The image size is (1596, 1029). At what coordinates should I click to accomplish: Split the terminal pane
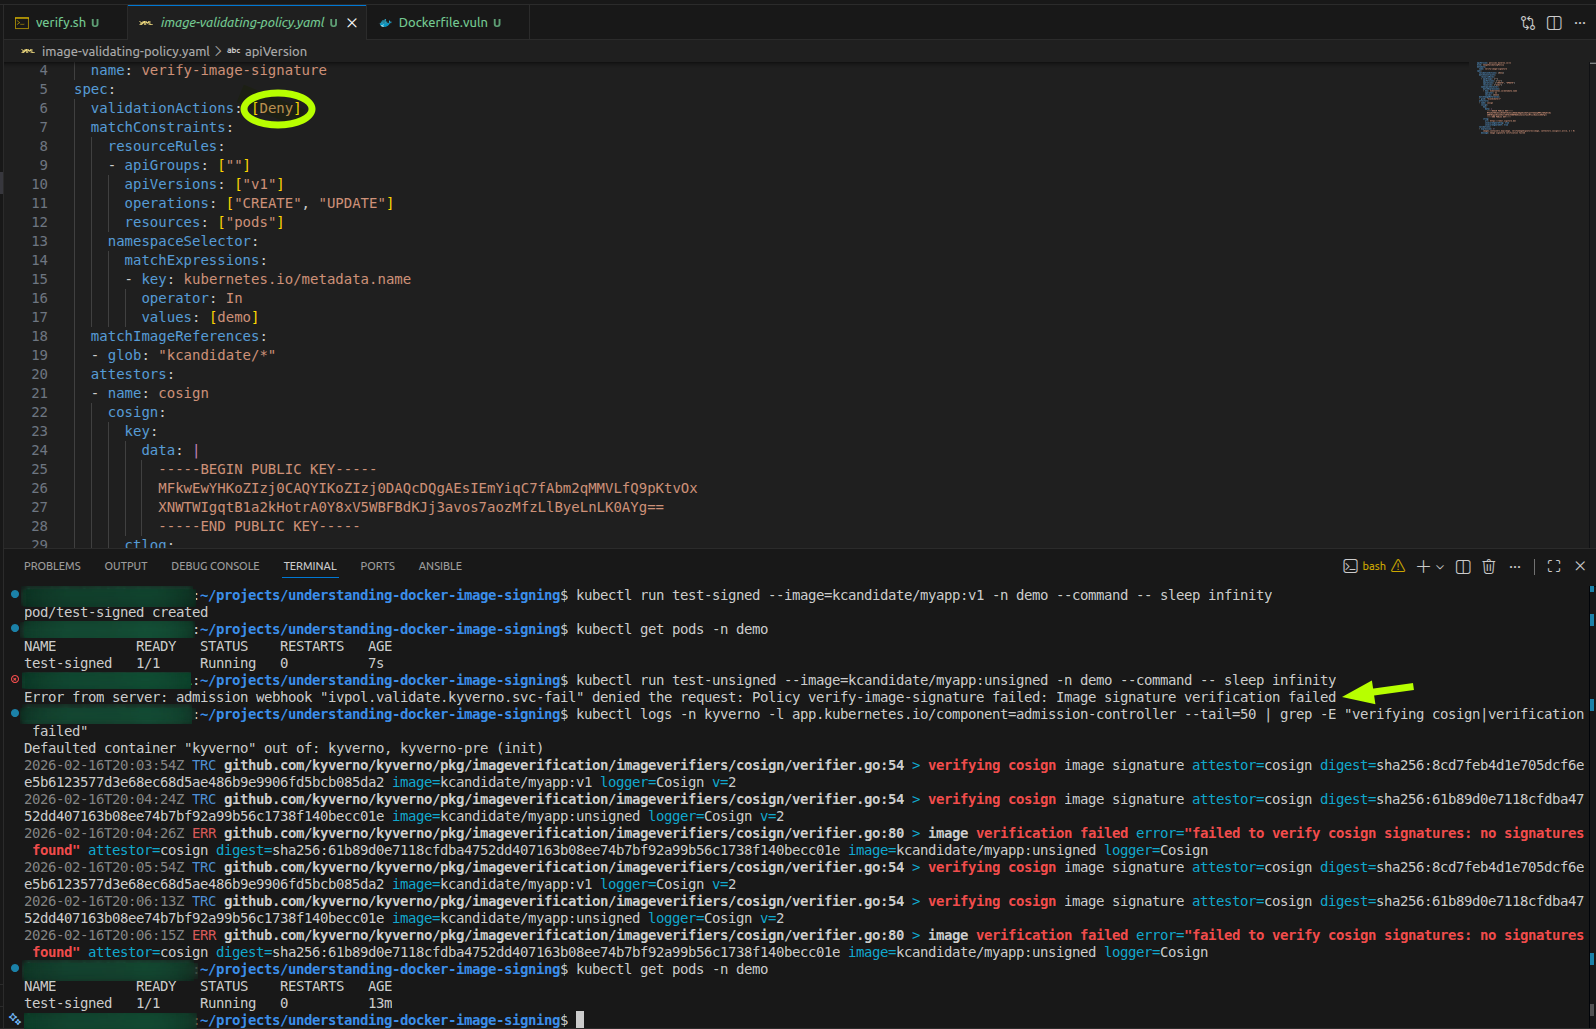[1463, 566]
